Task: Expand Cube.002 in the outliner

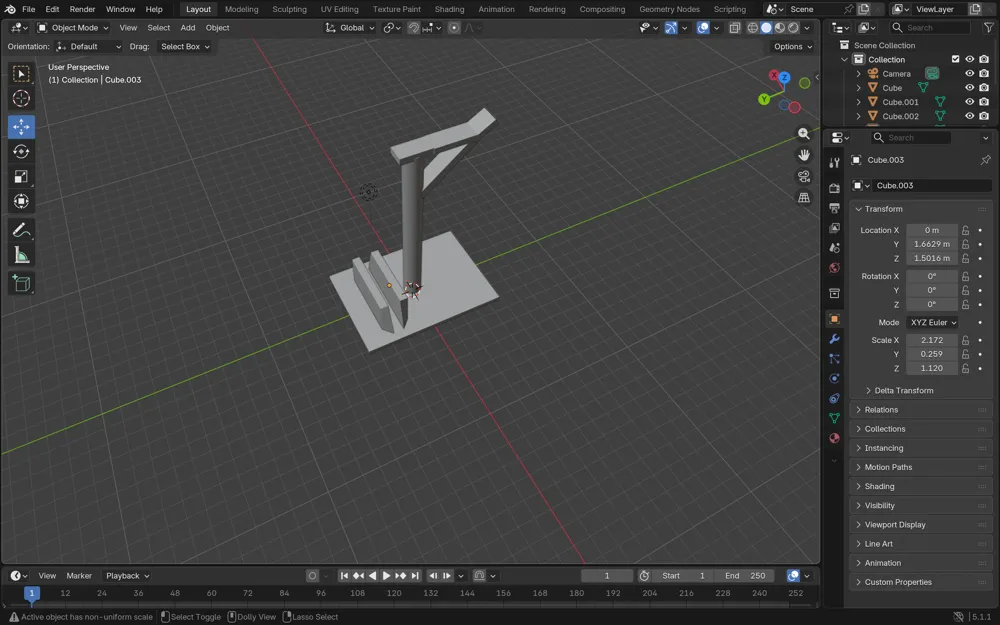Action: click(x=858, y=116)
